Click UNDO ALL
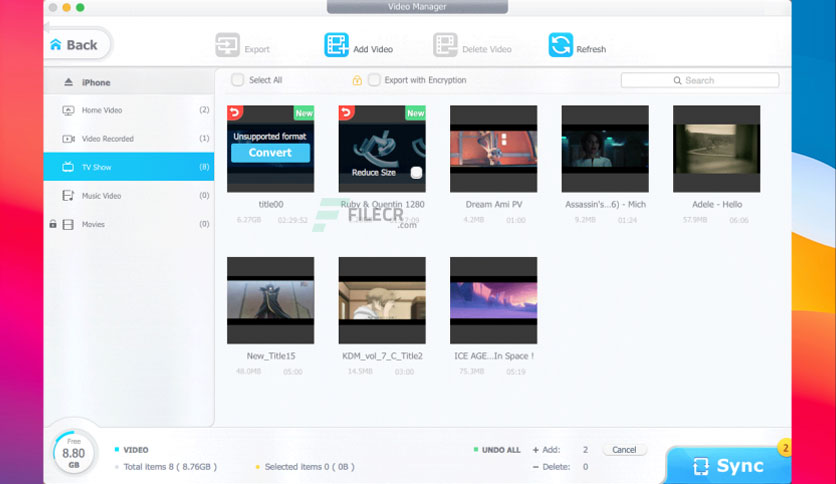The image size is (836, 484). [x=501, y=450]
